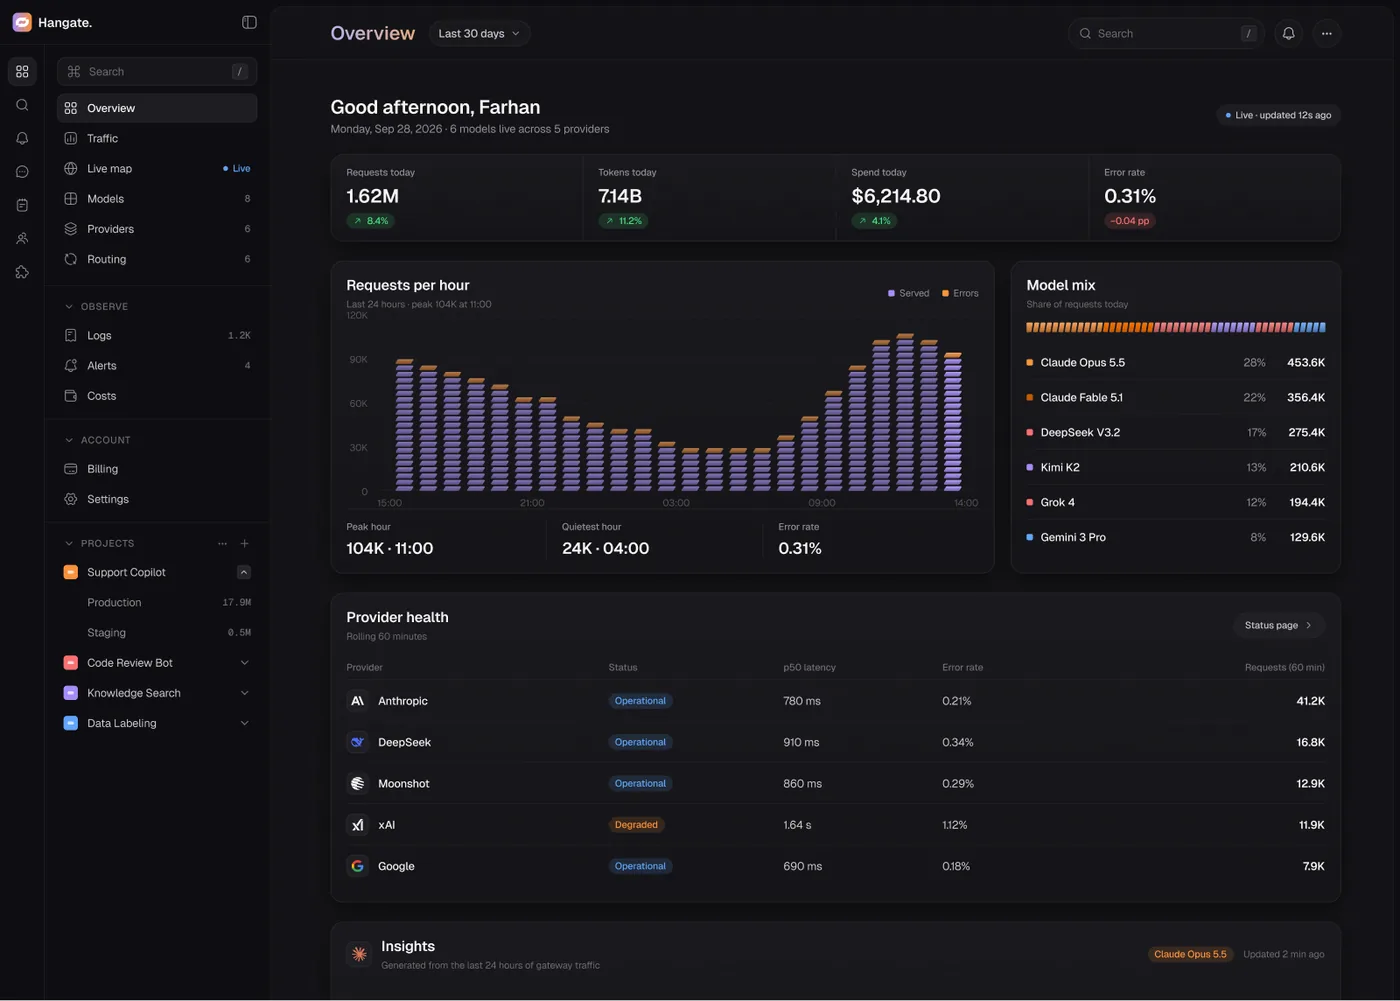Click the Model mix share color bar
Viewport: 1400px width, 1001px height.
point(1176,327)
